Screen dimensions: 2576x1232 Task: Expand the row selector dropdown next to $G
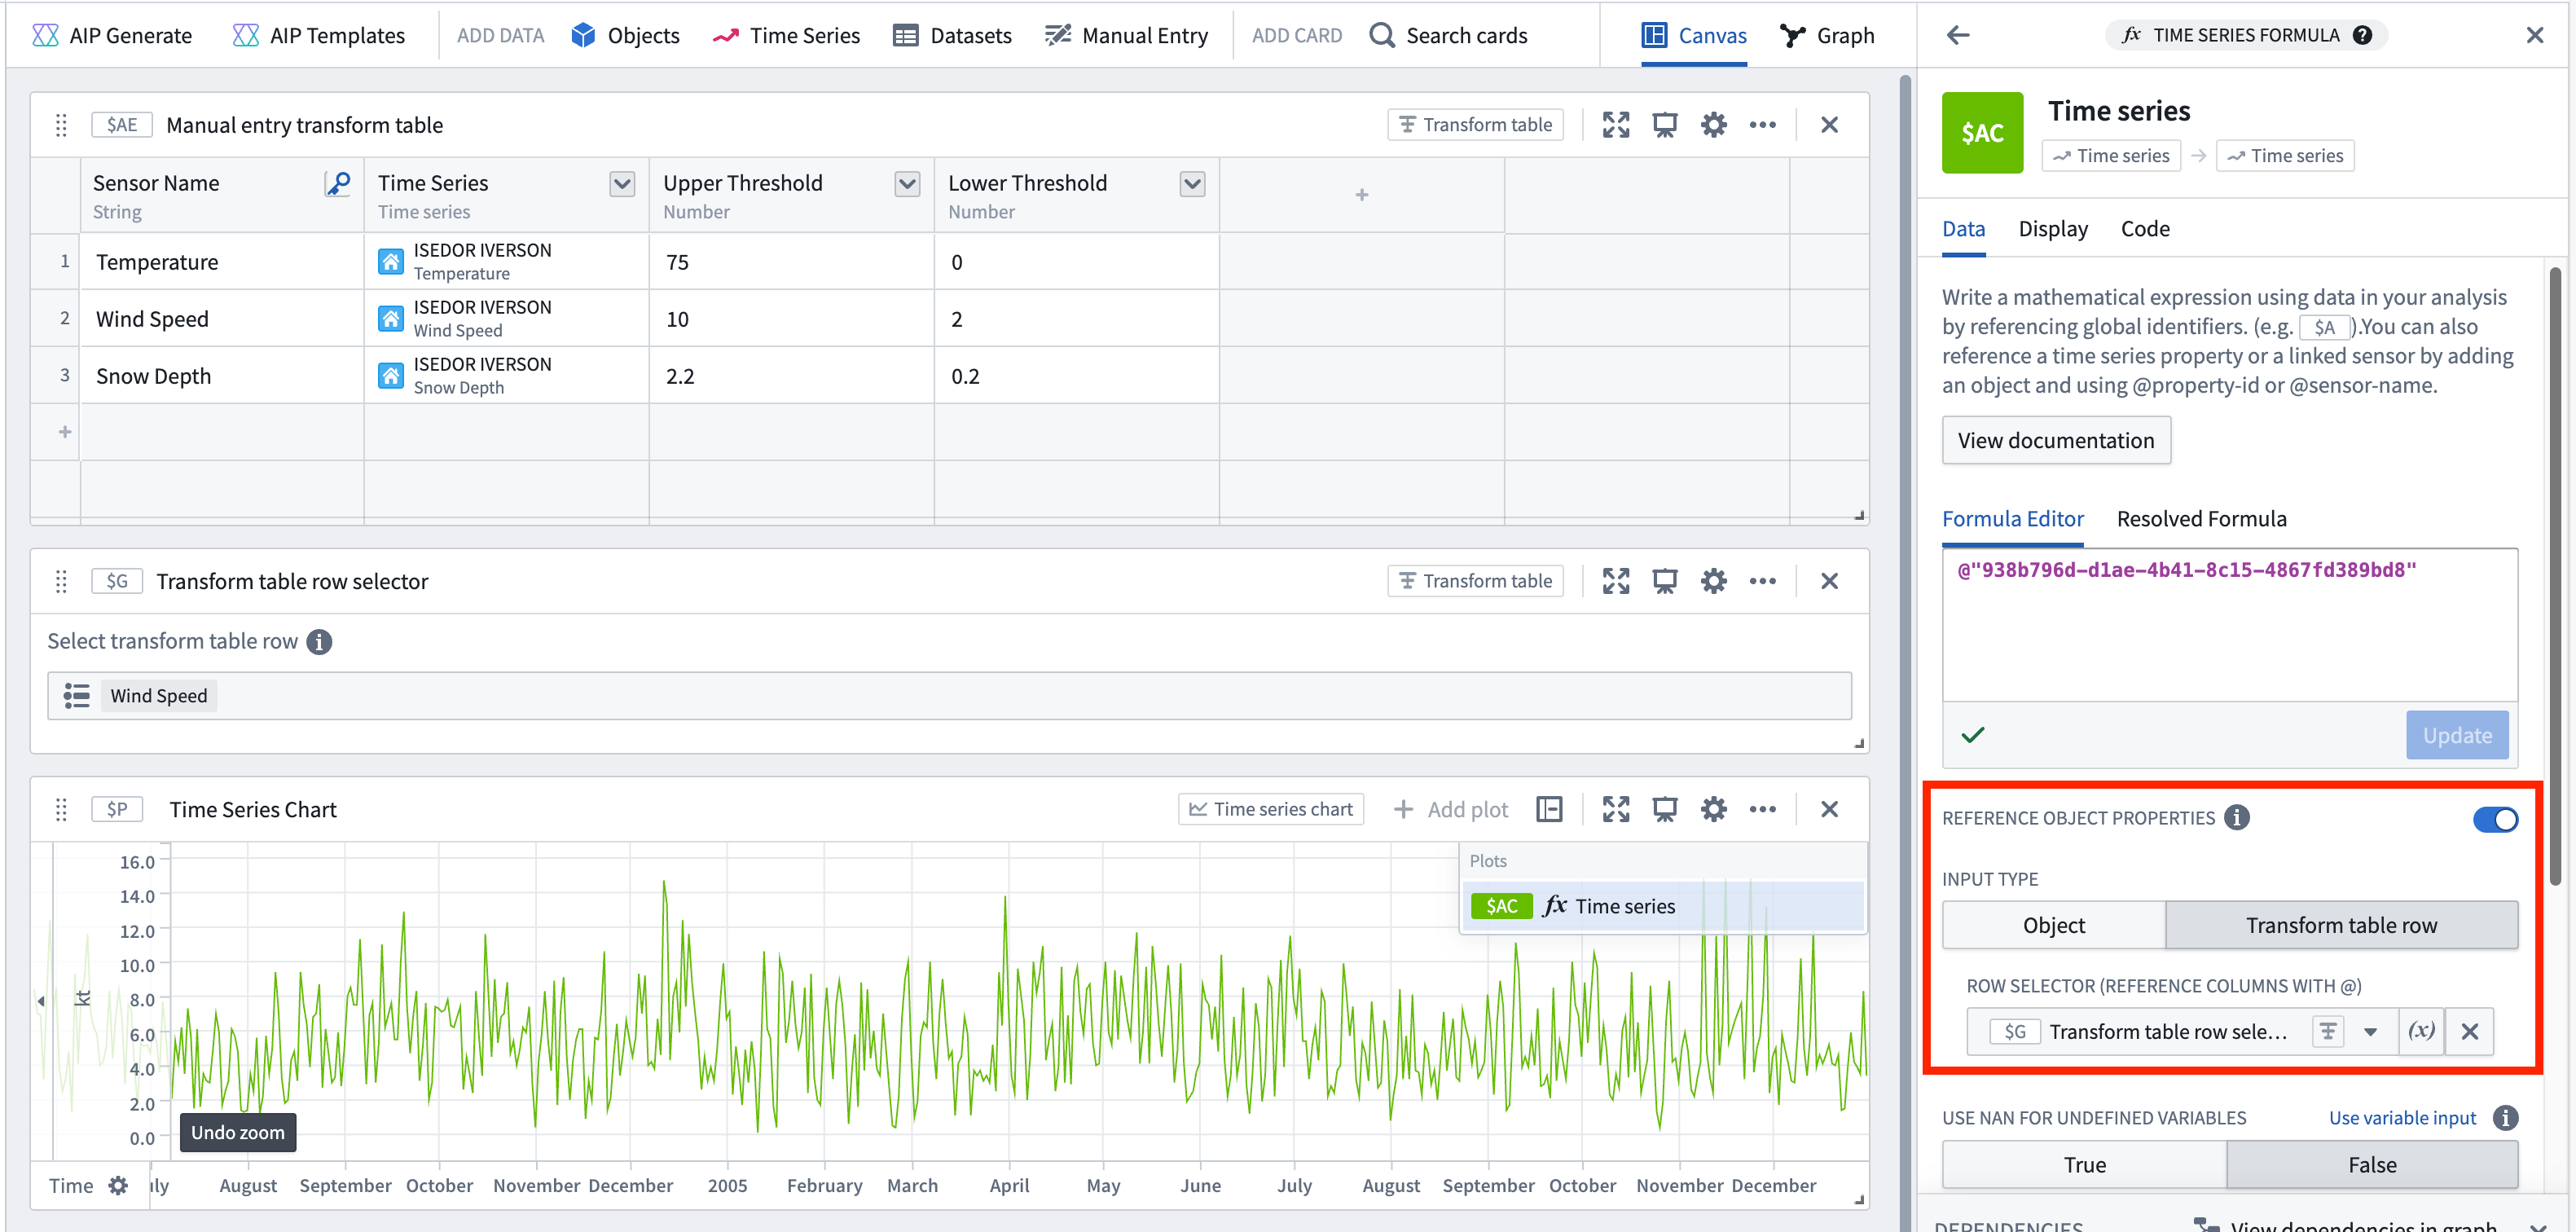point(2369,1031)
